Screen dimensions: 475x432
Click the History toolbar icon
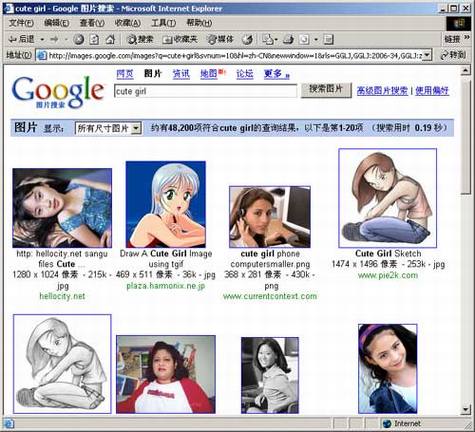pyautogui.click(x=247, y=40)
